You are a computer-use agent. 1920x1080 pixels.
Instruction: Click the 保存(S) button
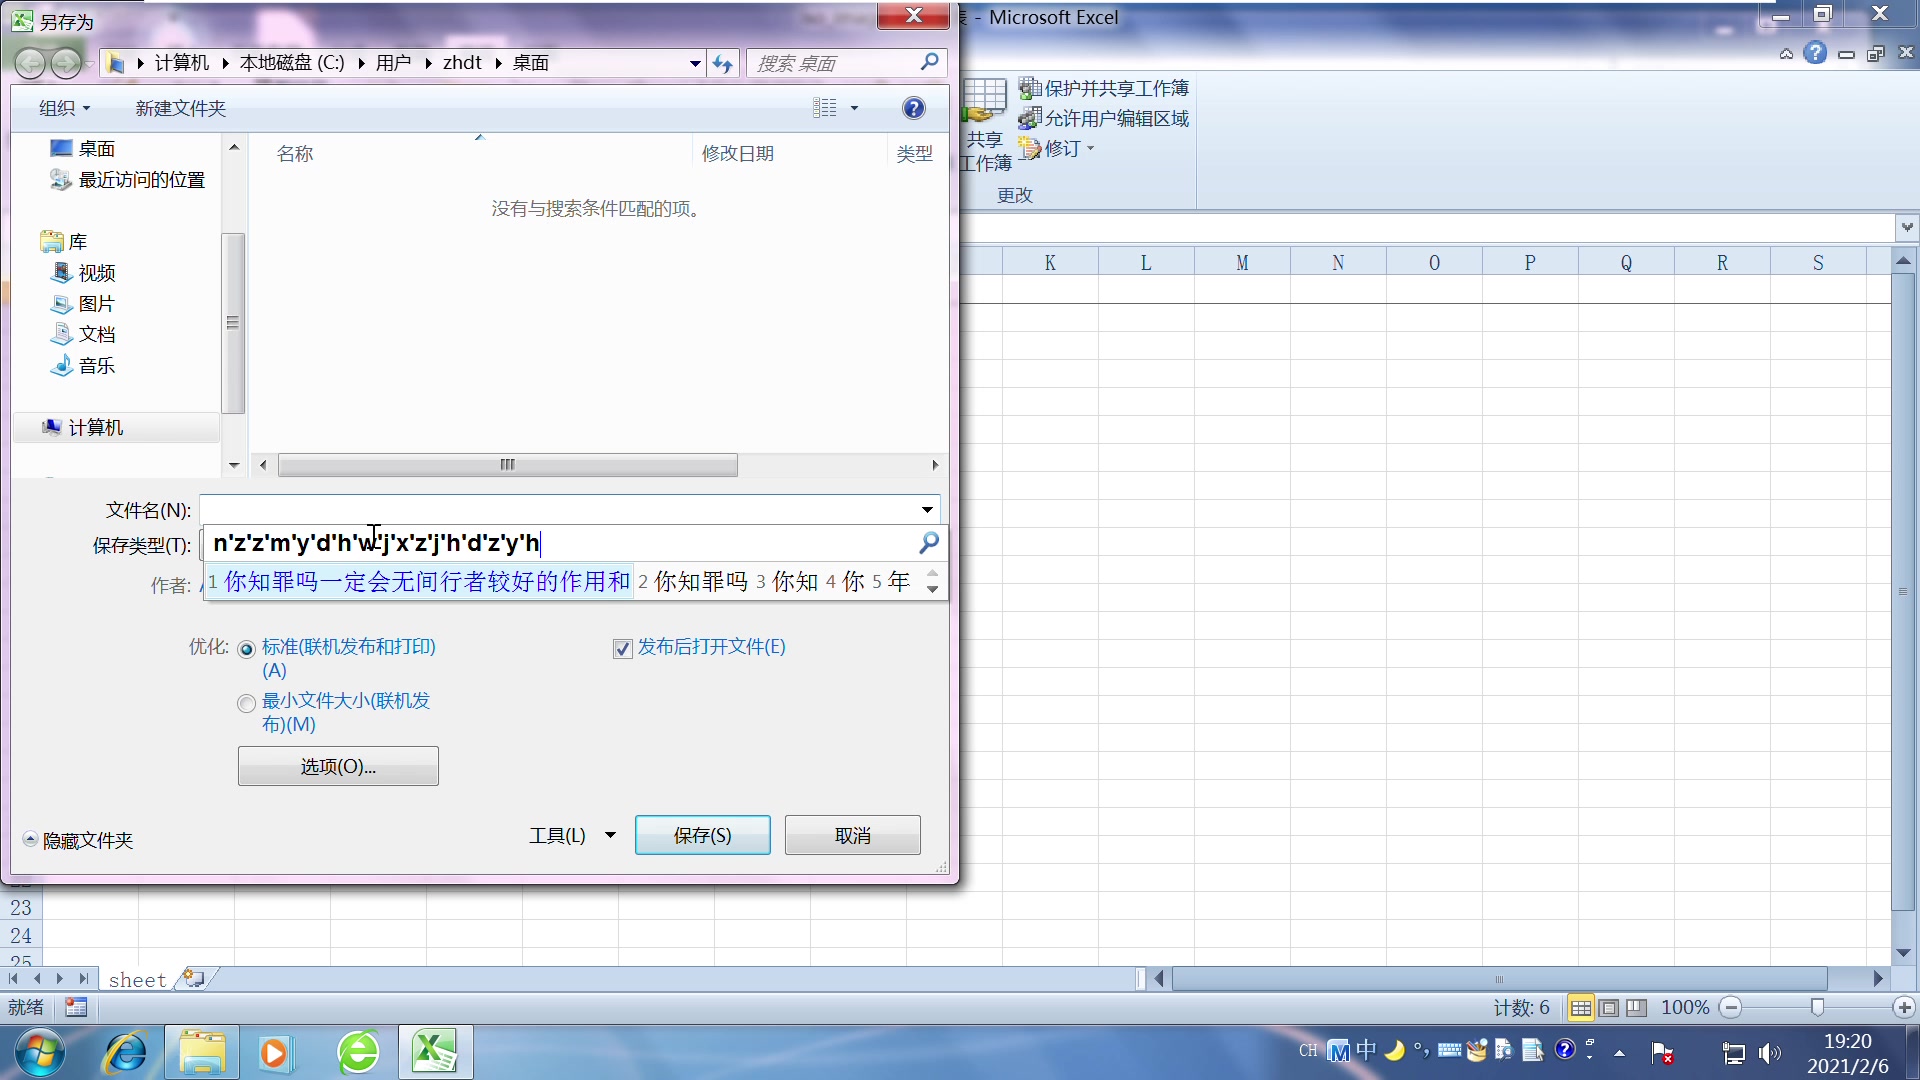702,835
